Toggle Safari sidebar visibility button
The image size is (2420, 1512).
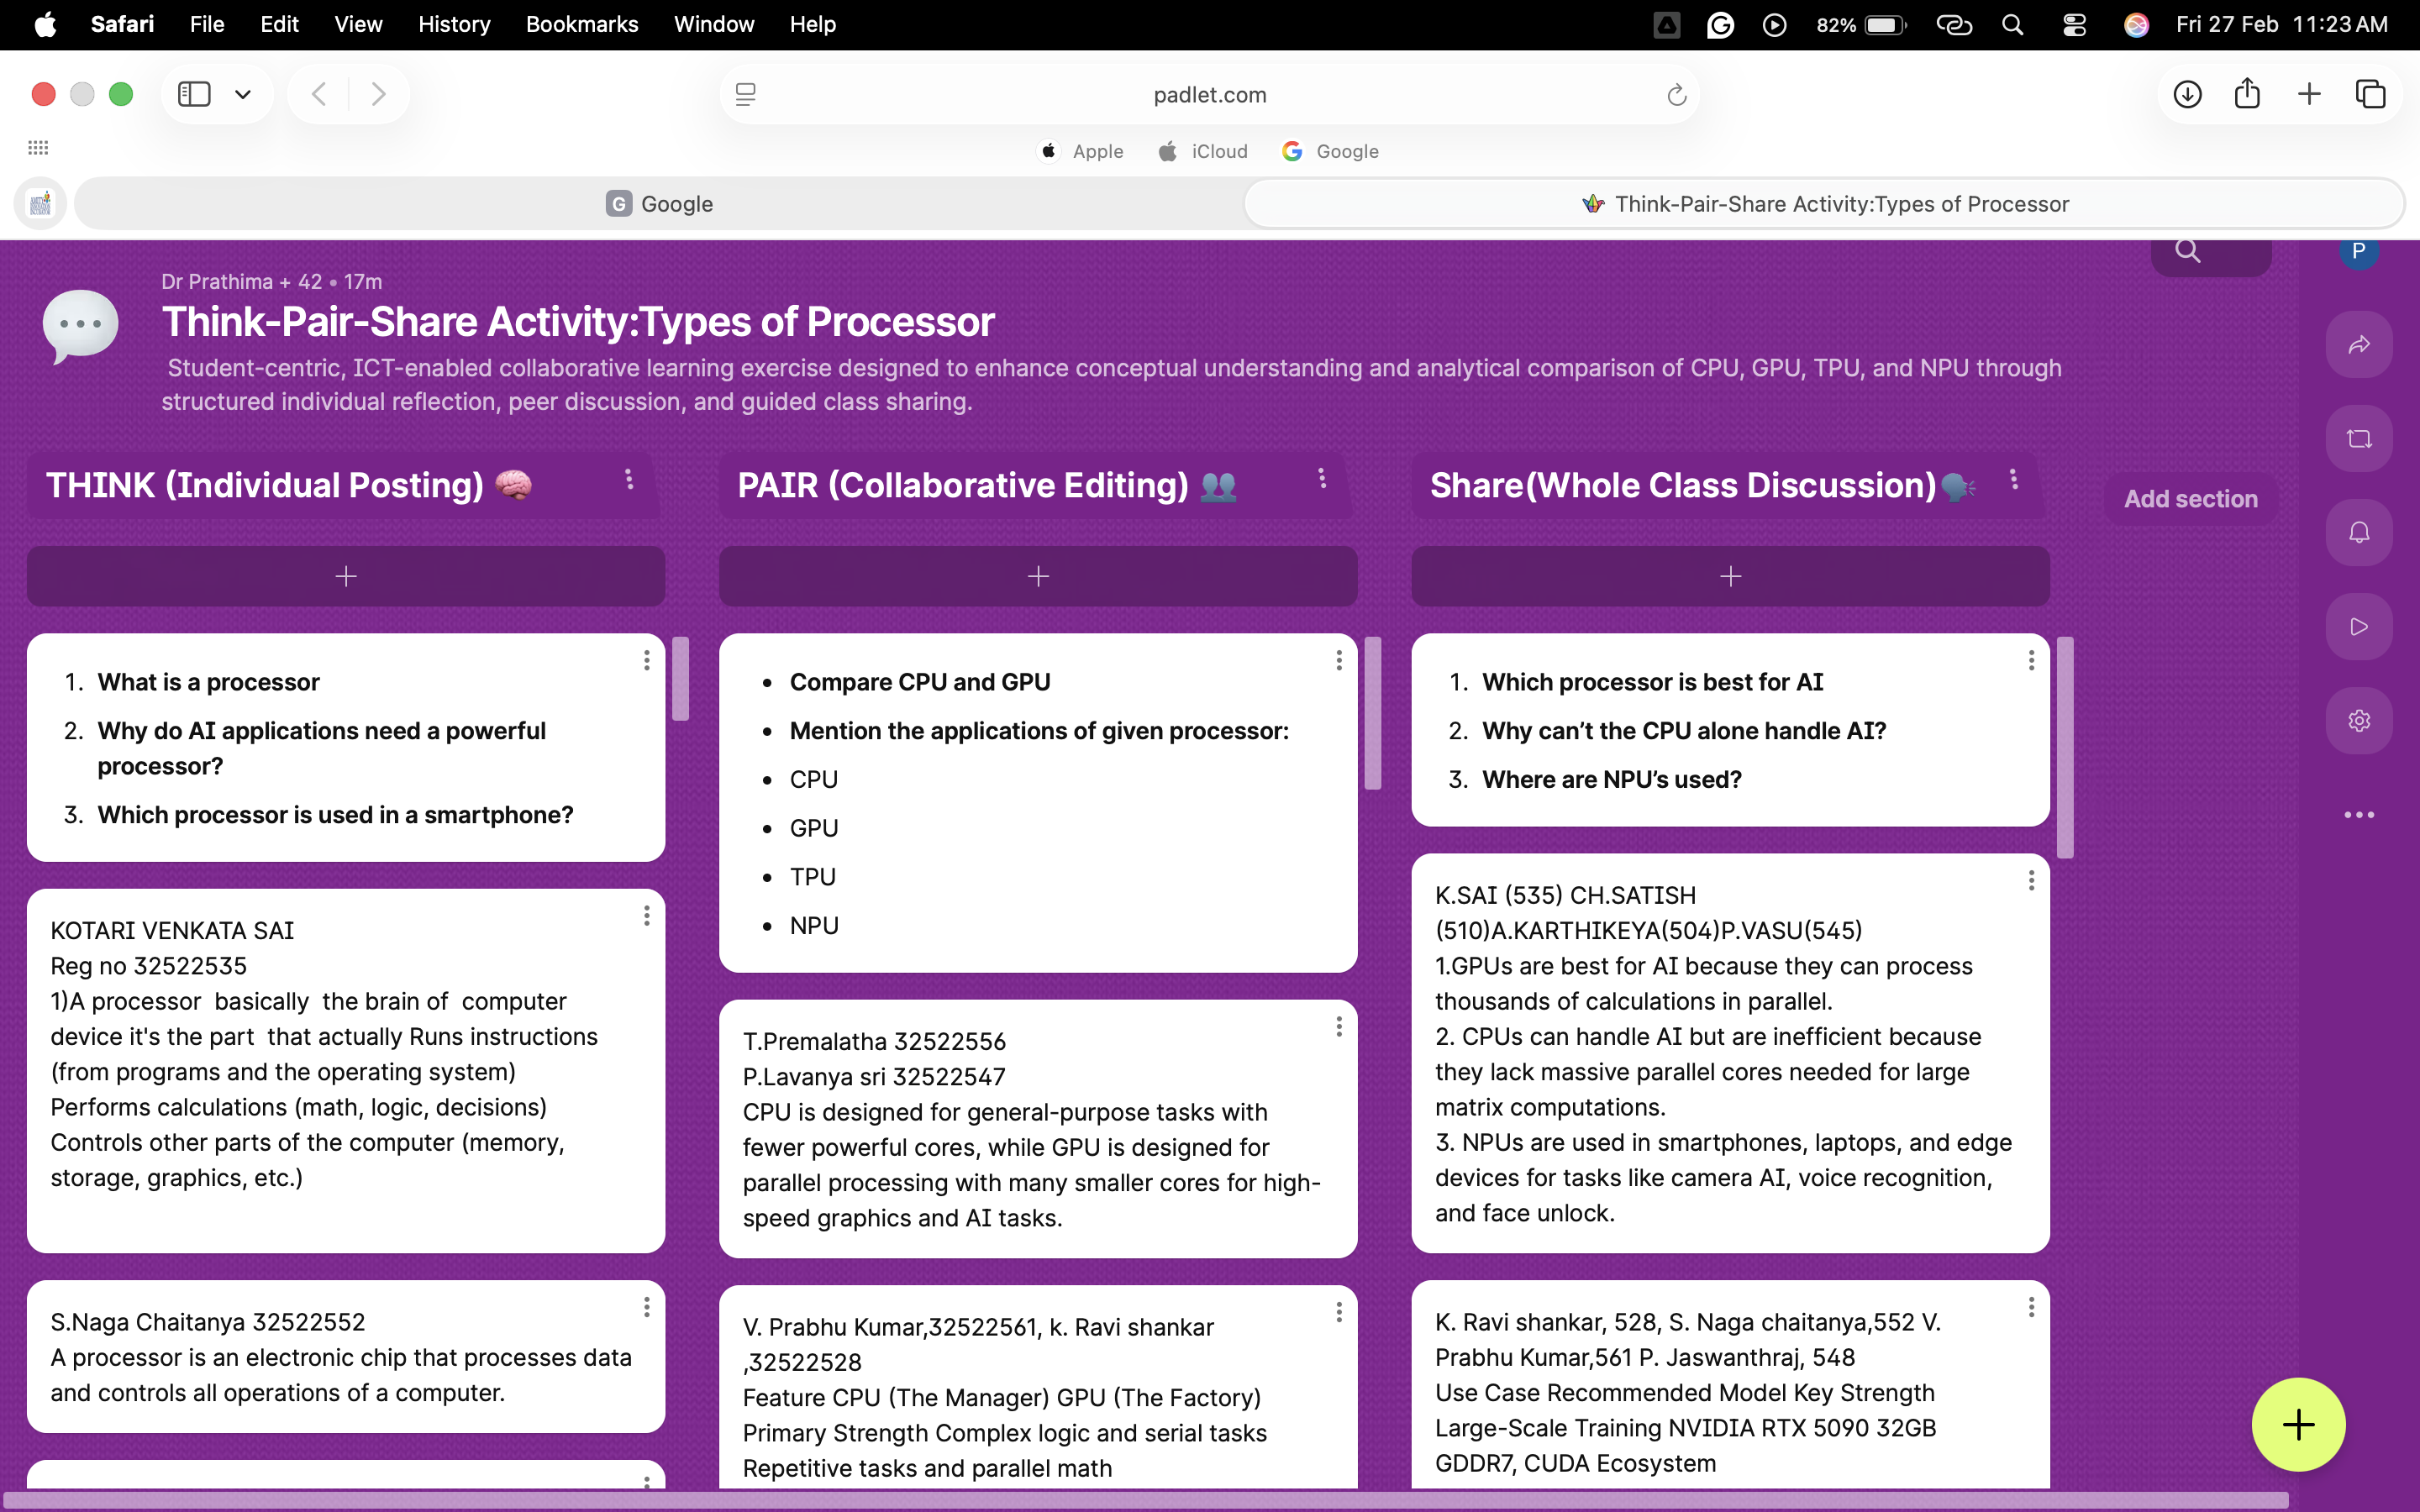194,94
